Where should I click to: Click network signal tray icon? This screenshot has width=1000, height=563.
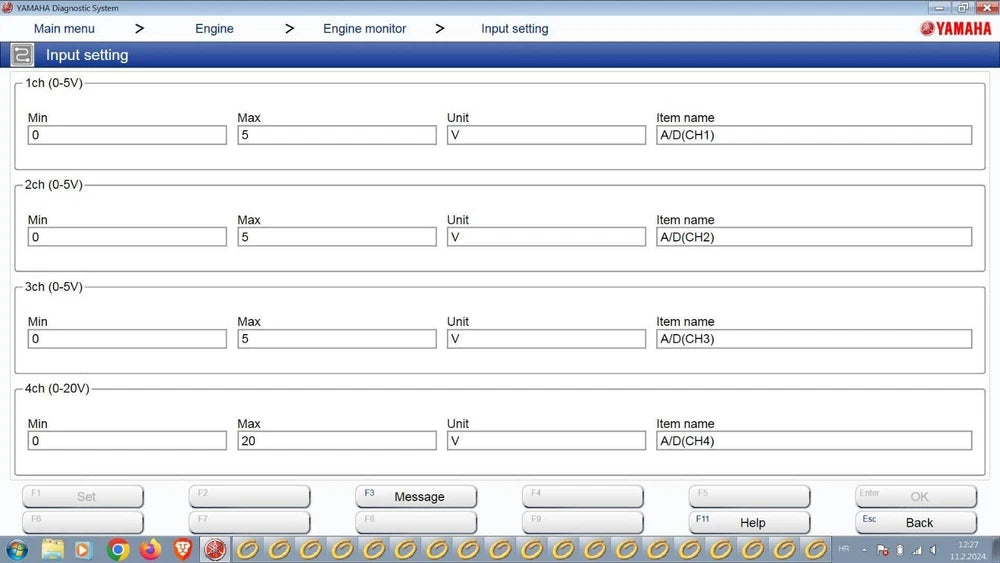[x=917, y=550]
